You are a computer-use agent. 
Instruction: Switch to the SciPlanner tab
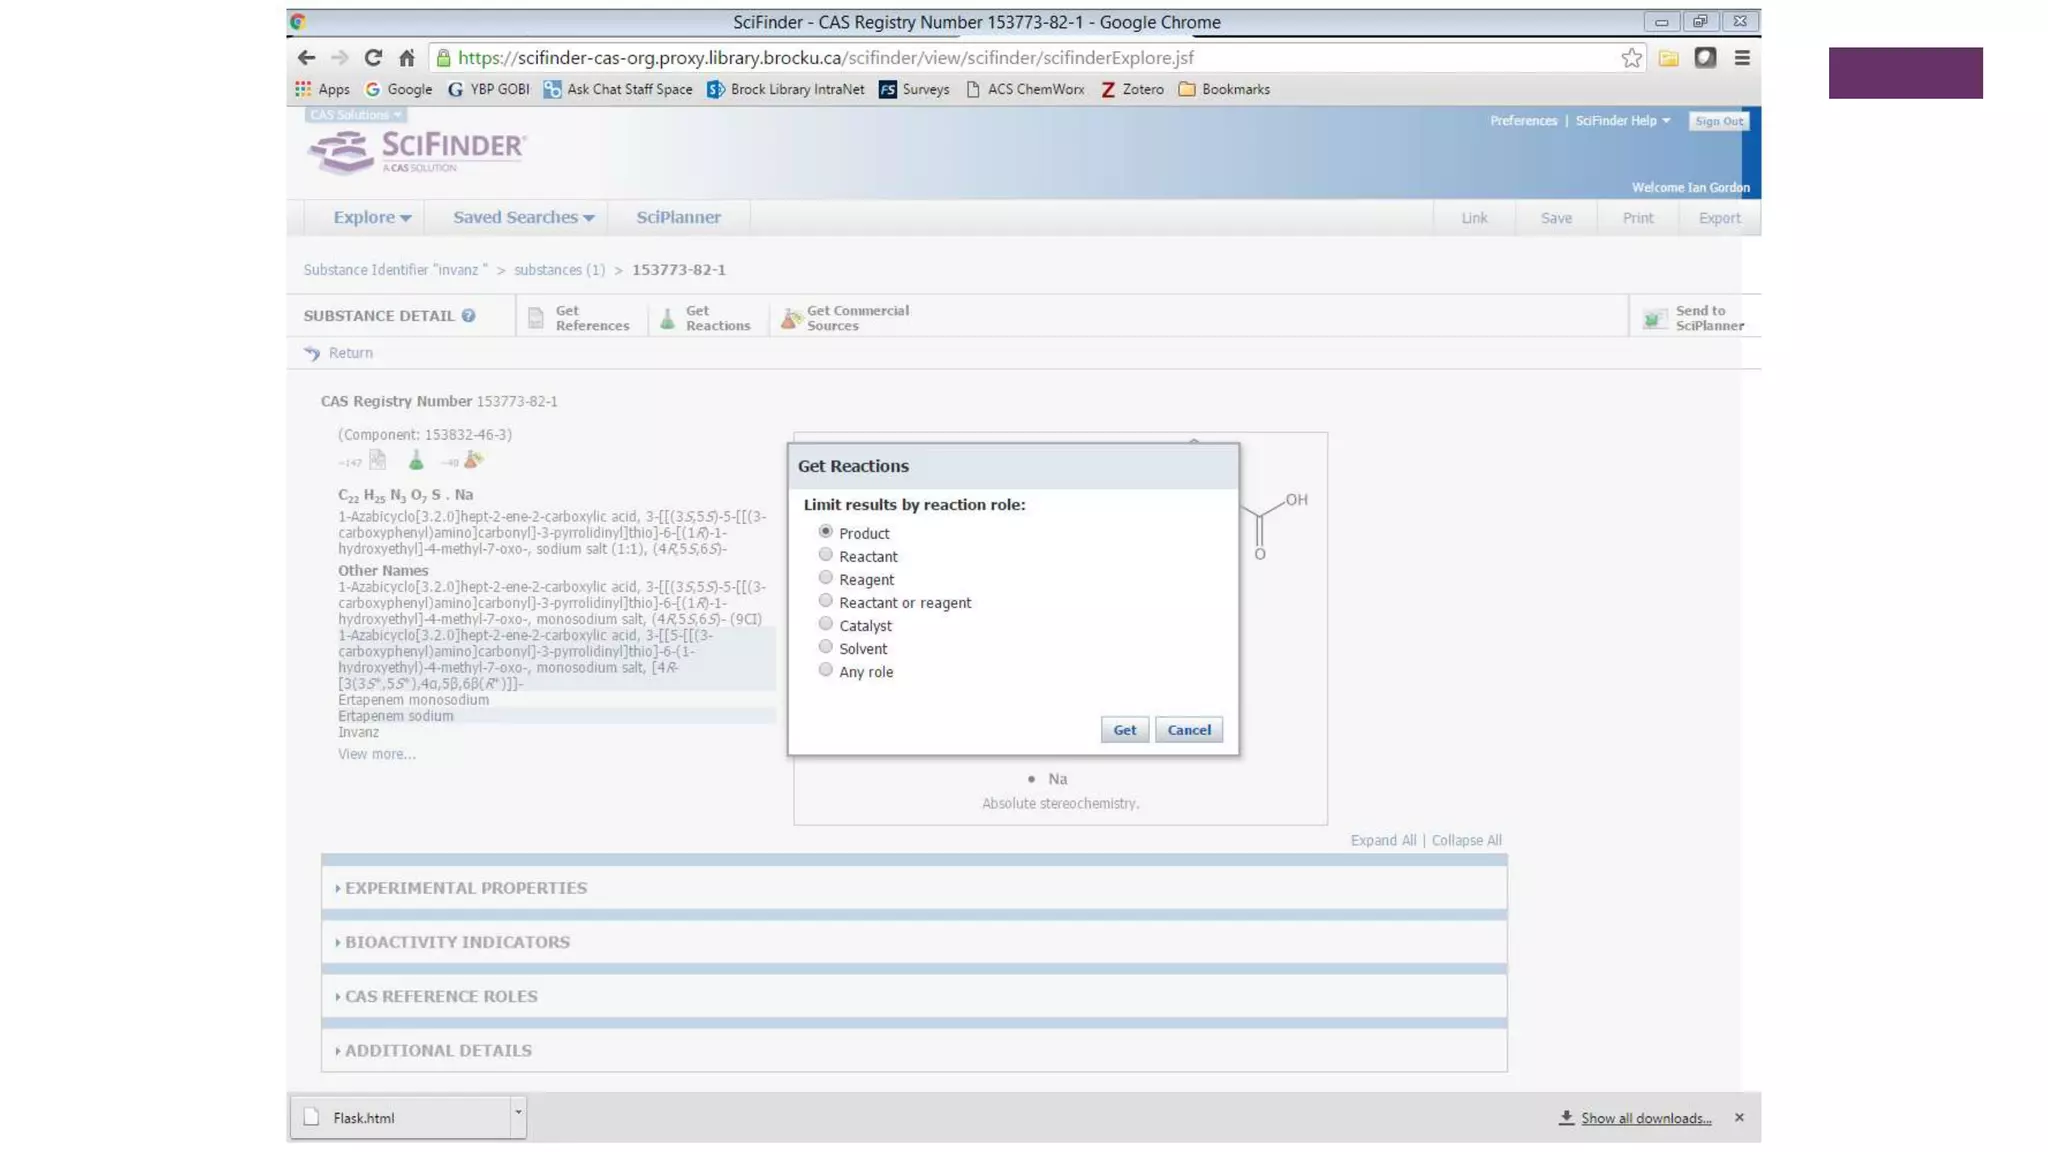678,217
